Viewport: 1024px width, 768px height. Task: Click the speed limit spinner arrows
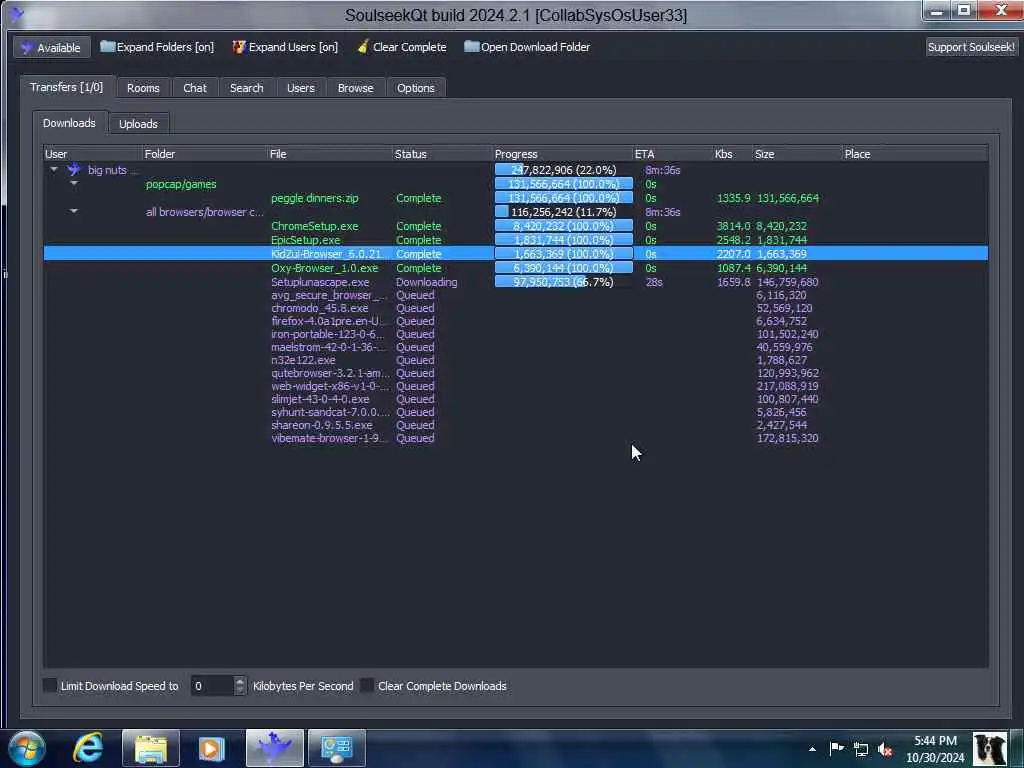pyautogui.click(x=240, y=686)
